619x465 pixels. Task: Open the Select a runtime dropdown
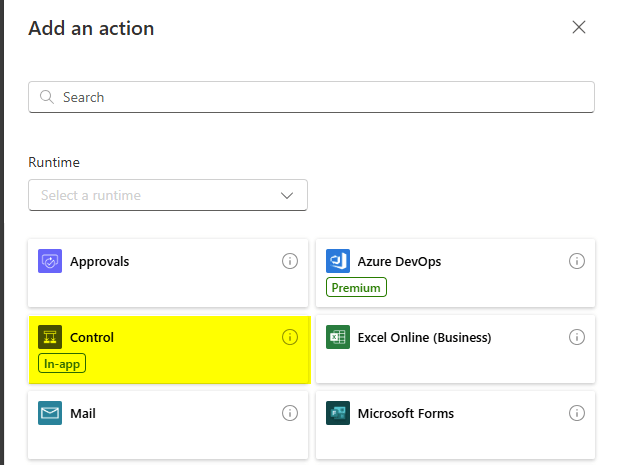pos(160,195)
